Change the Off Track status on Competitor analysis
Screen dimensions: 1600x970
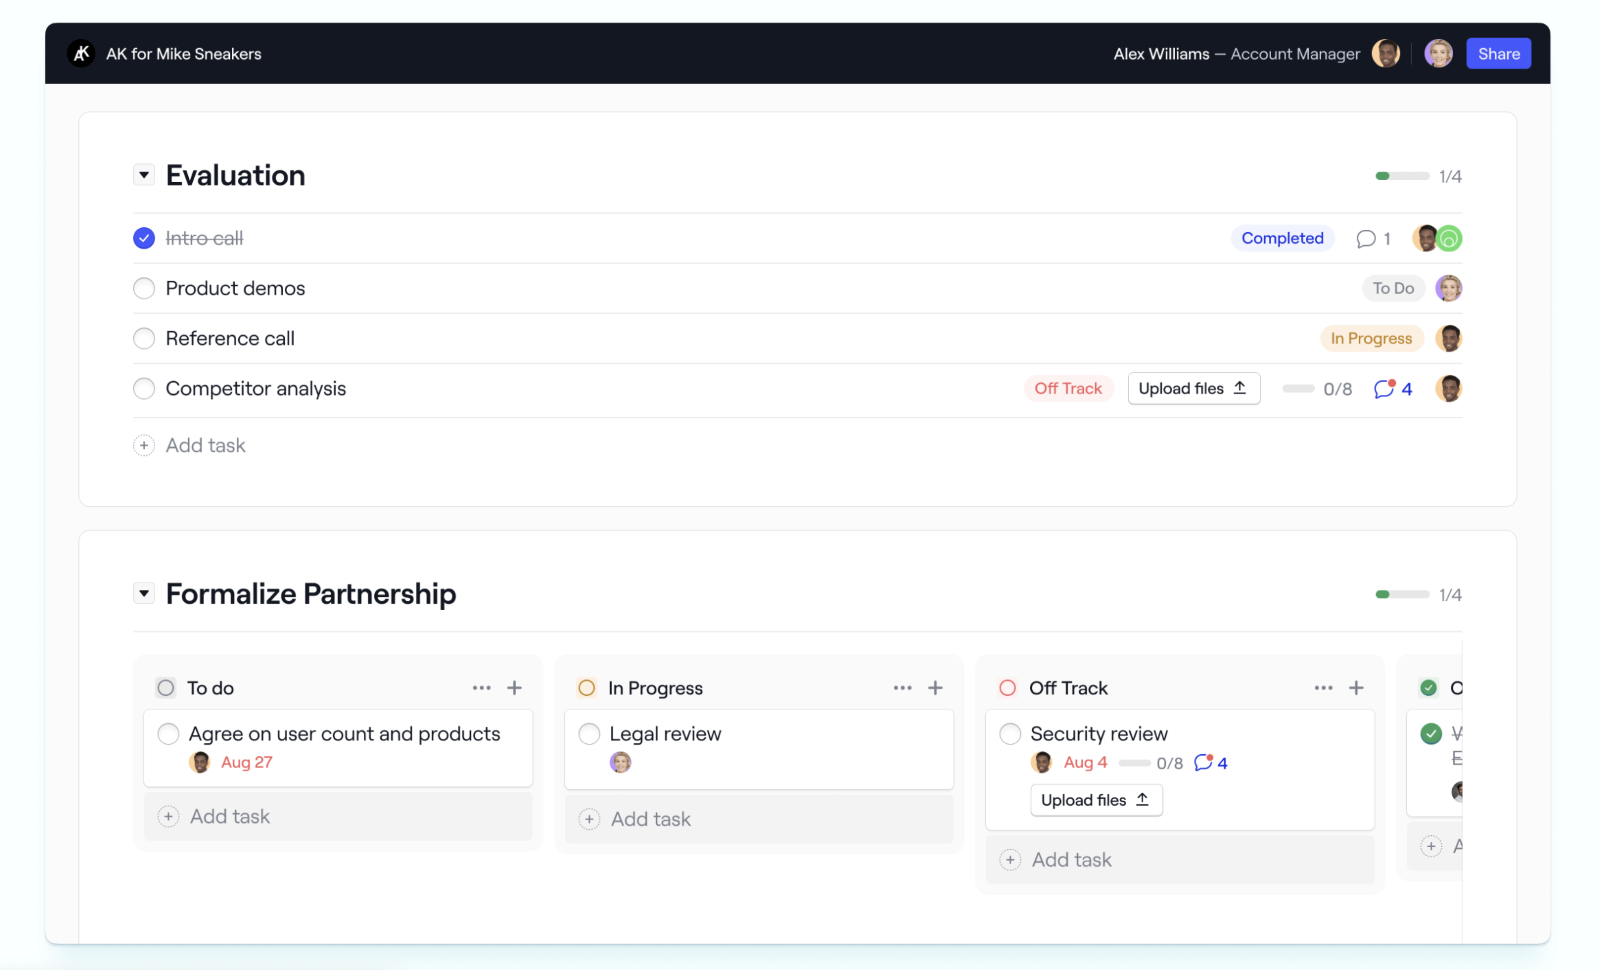point(1068,389)
